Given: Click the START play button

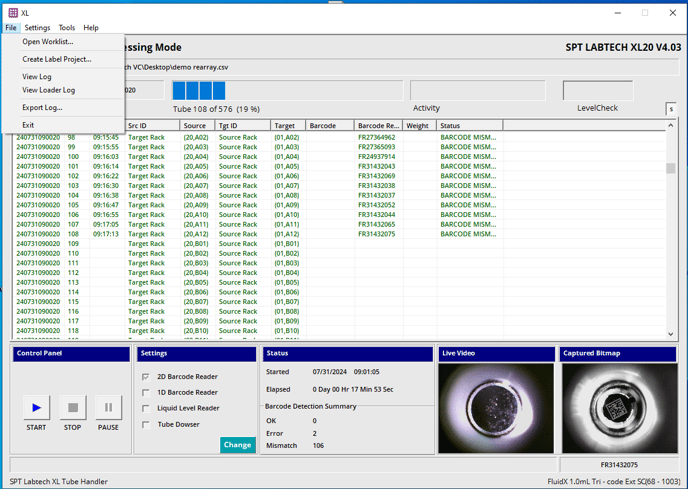Looking at the screenshot, I should (36, 408).
